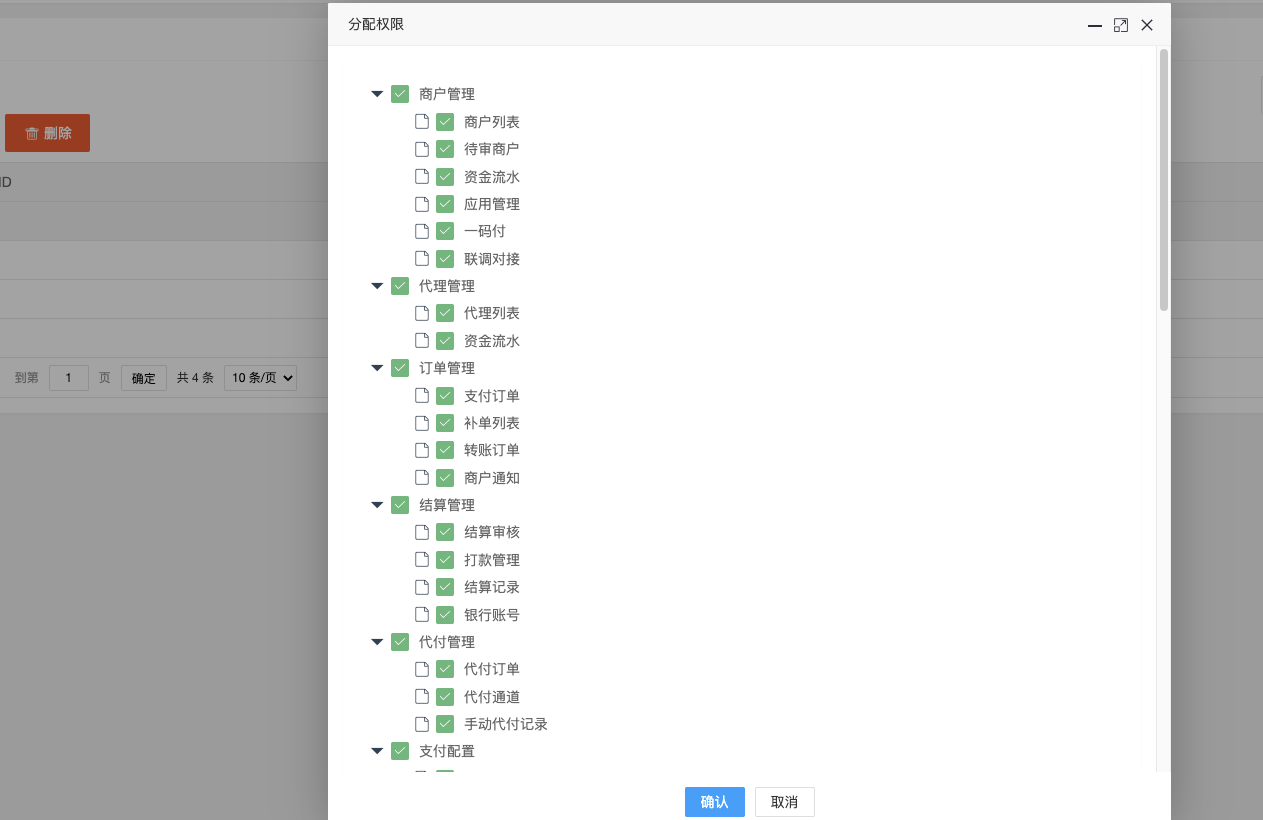Collapse the 商户管理 tree node

pyautogui.click(x=377, y=94)
